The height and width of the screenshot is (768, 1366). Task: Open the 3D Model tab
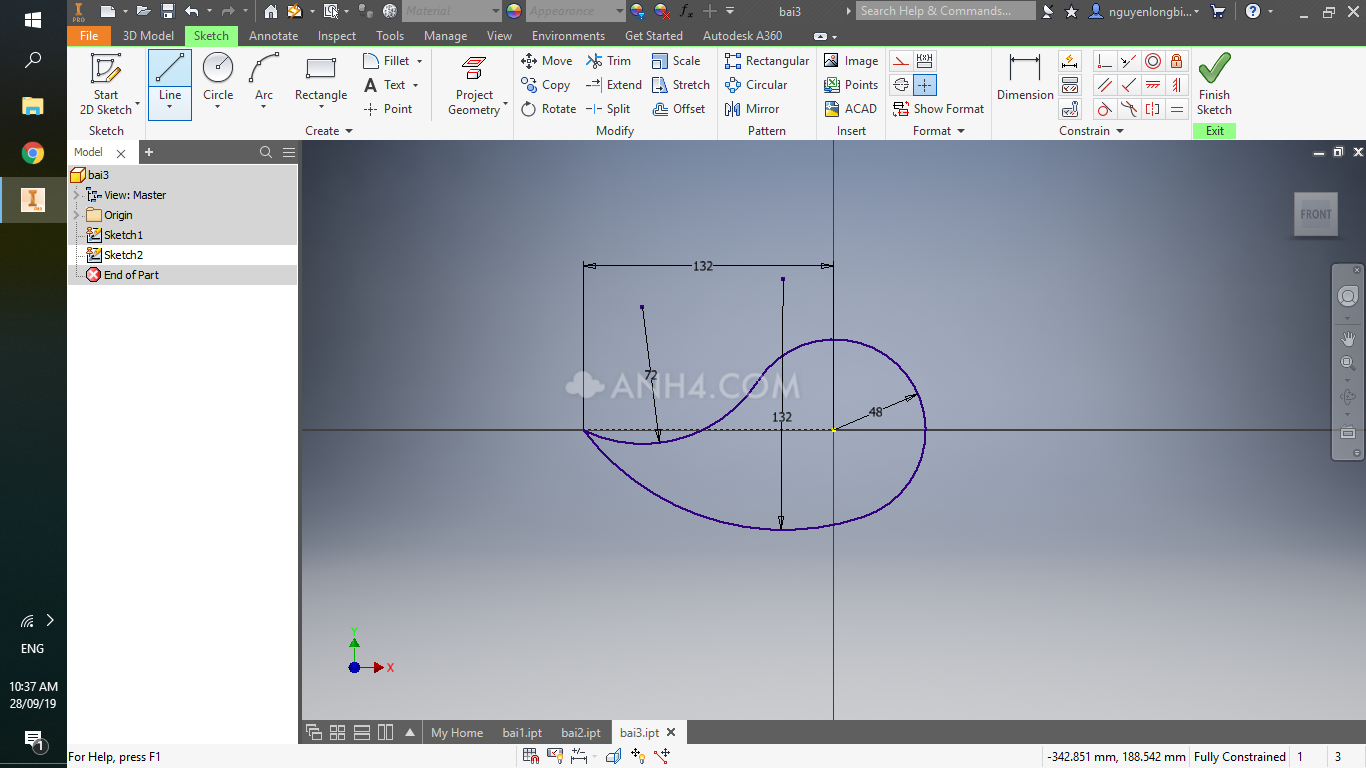pos(148,35)
